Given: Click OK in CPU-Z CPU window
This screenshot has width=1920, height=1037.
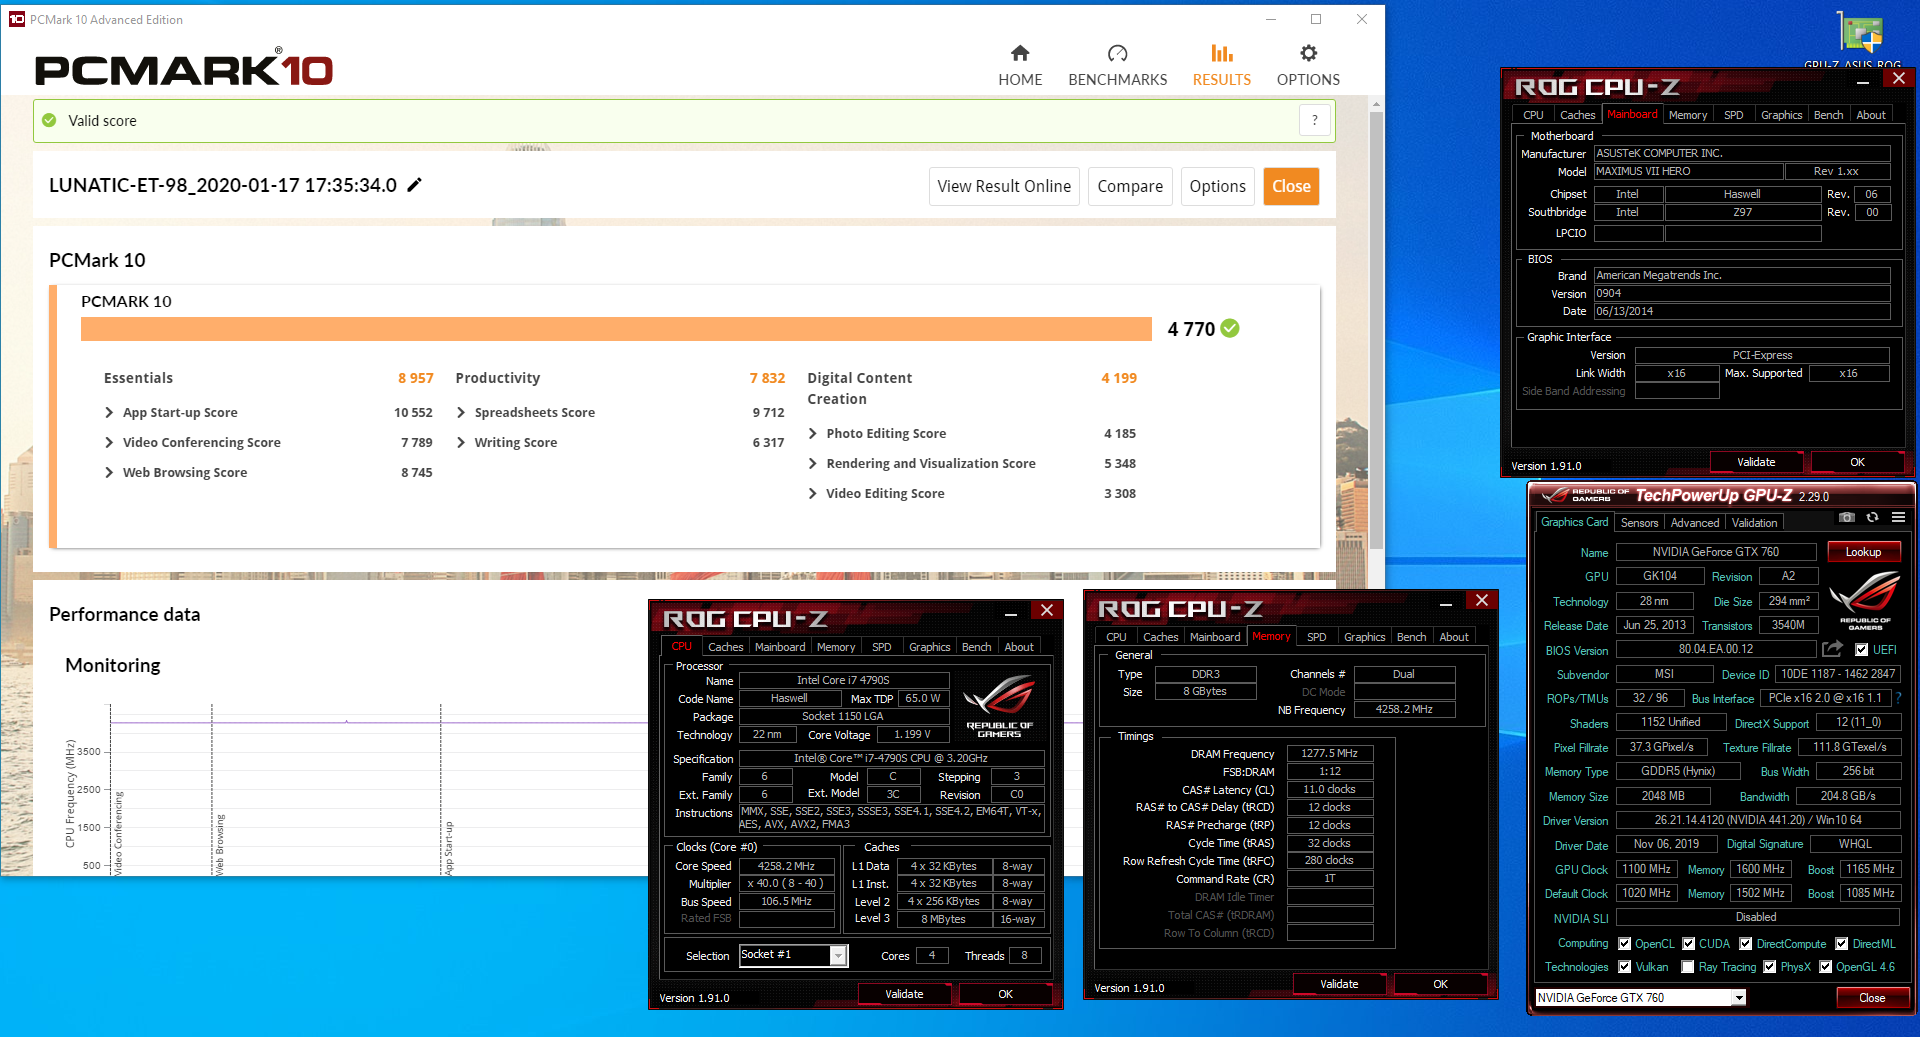Looking at the screenshot, I should tap(1005, 994).
